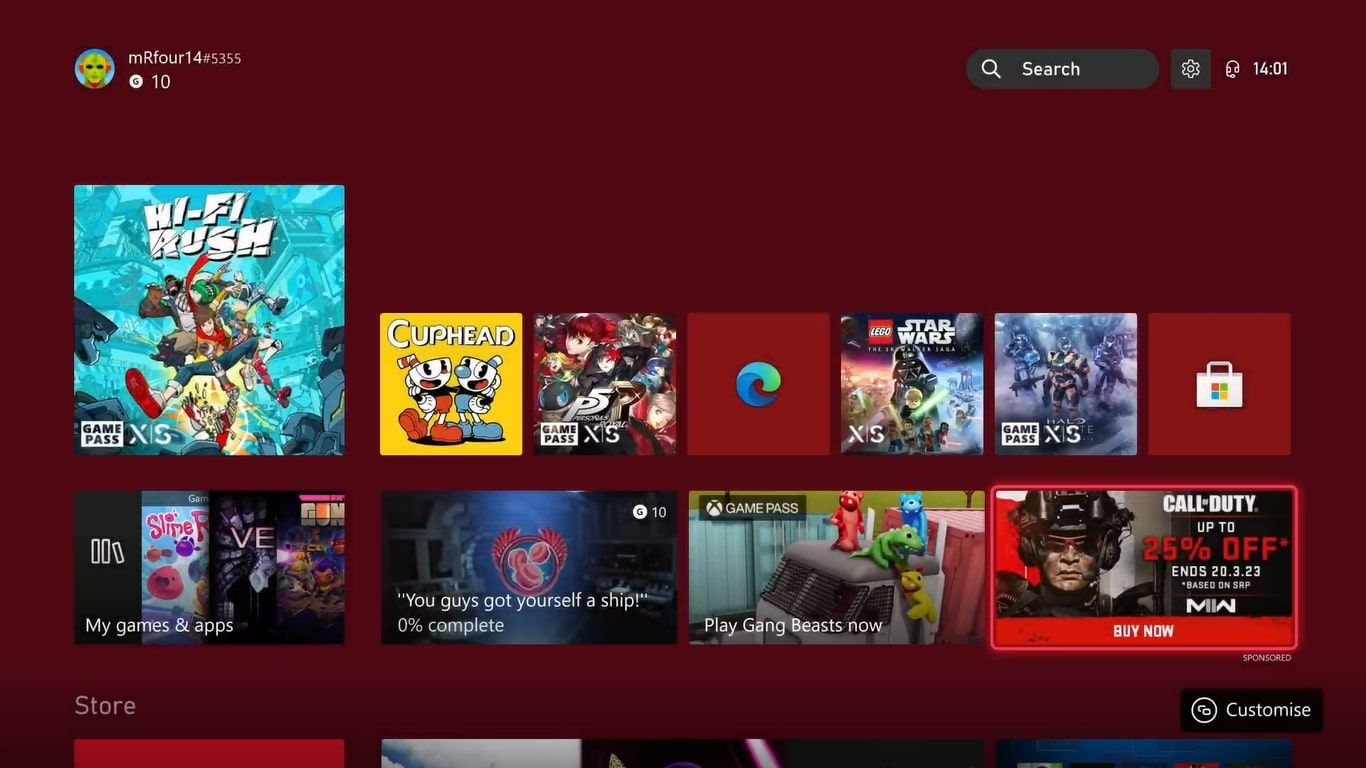Click the gamerscore 10 badge on achievement tile
Viewport: 1366px width, 768px height.
pyautogui.click(x=650, y=512)
